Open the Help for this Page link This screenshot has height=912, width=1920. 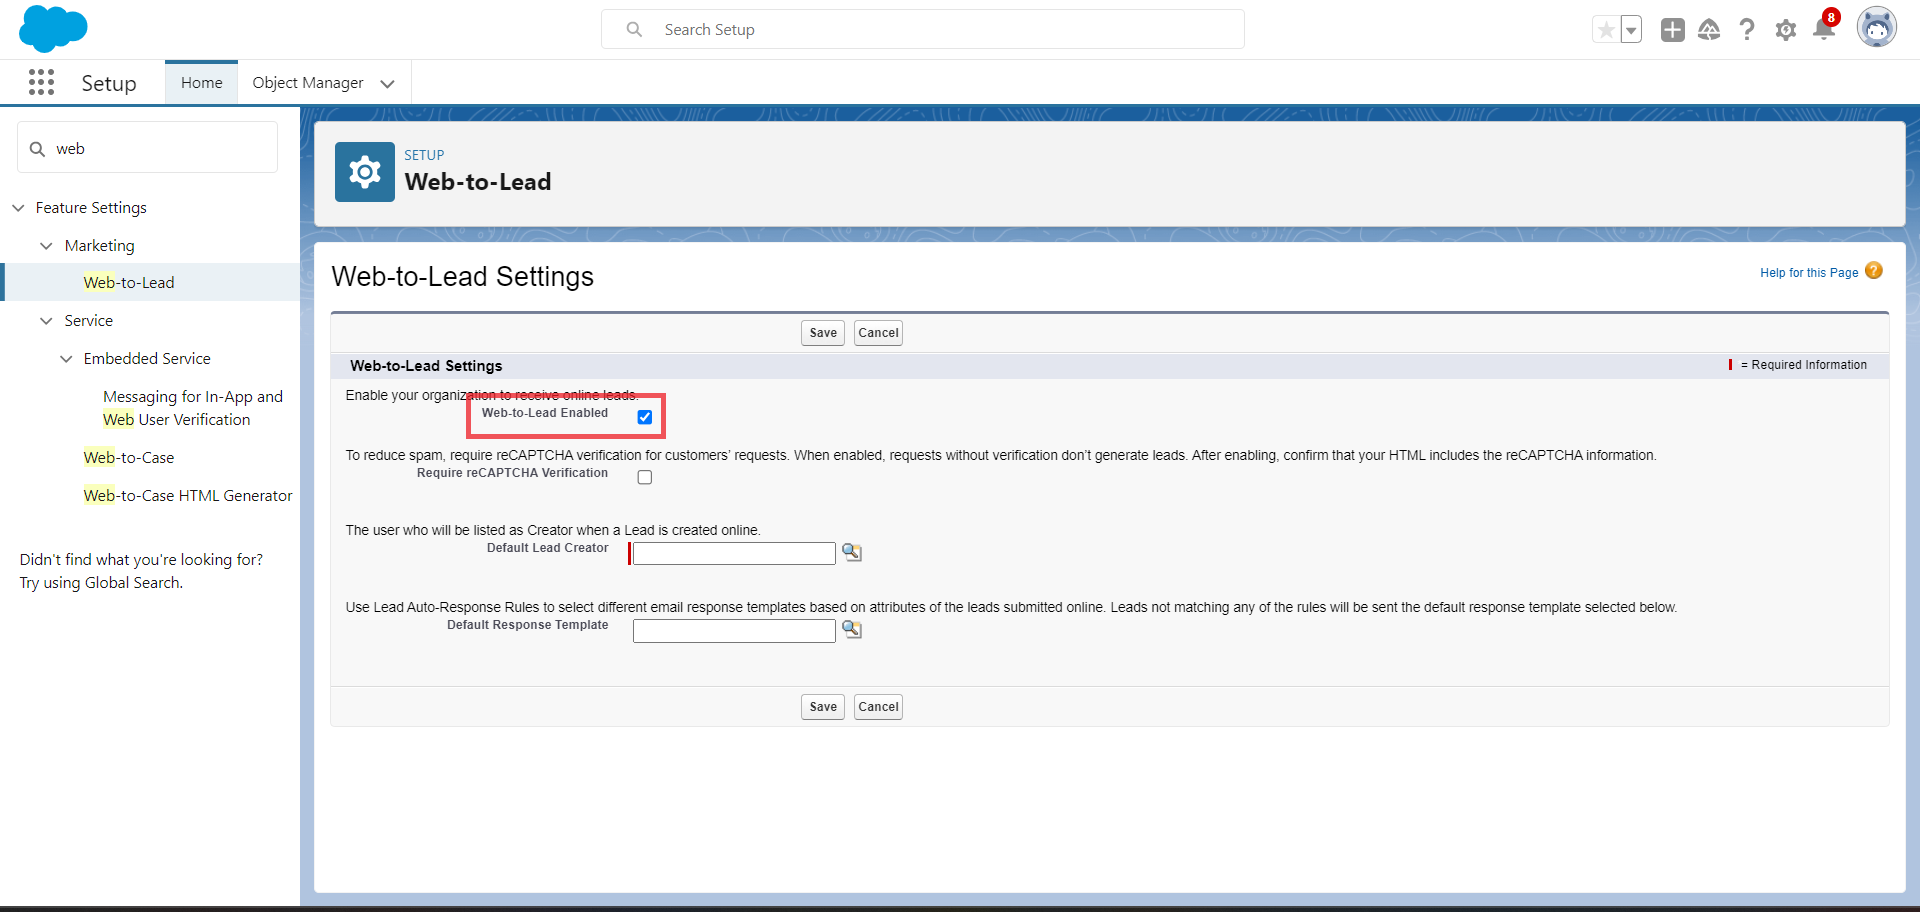1809,273
